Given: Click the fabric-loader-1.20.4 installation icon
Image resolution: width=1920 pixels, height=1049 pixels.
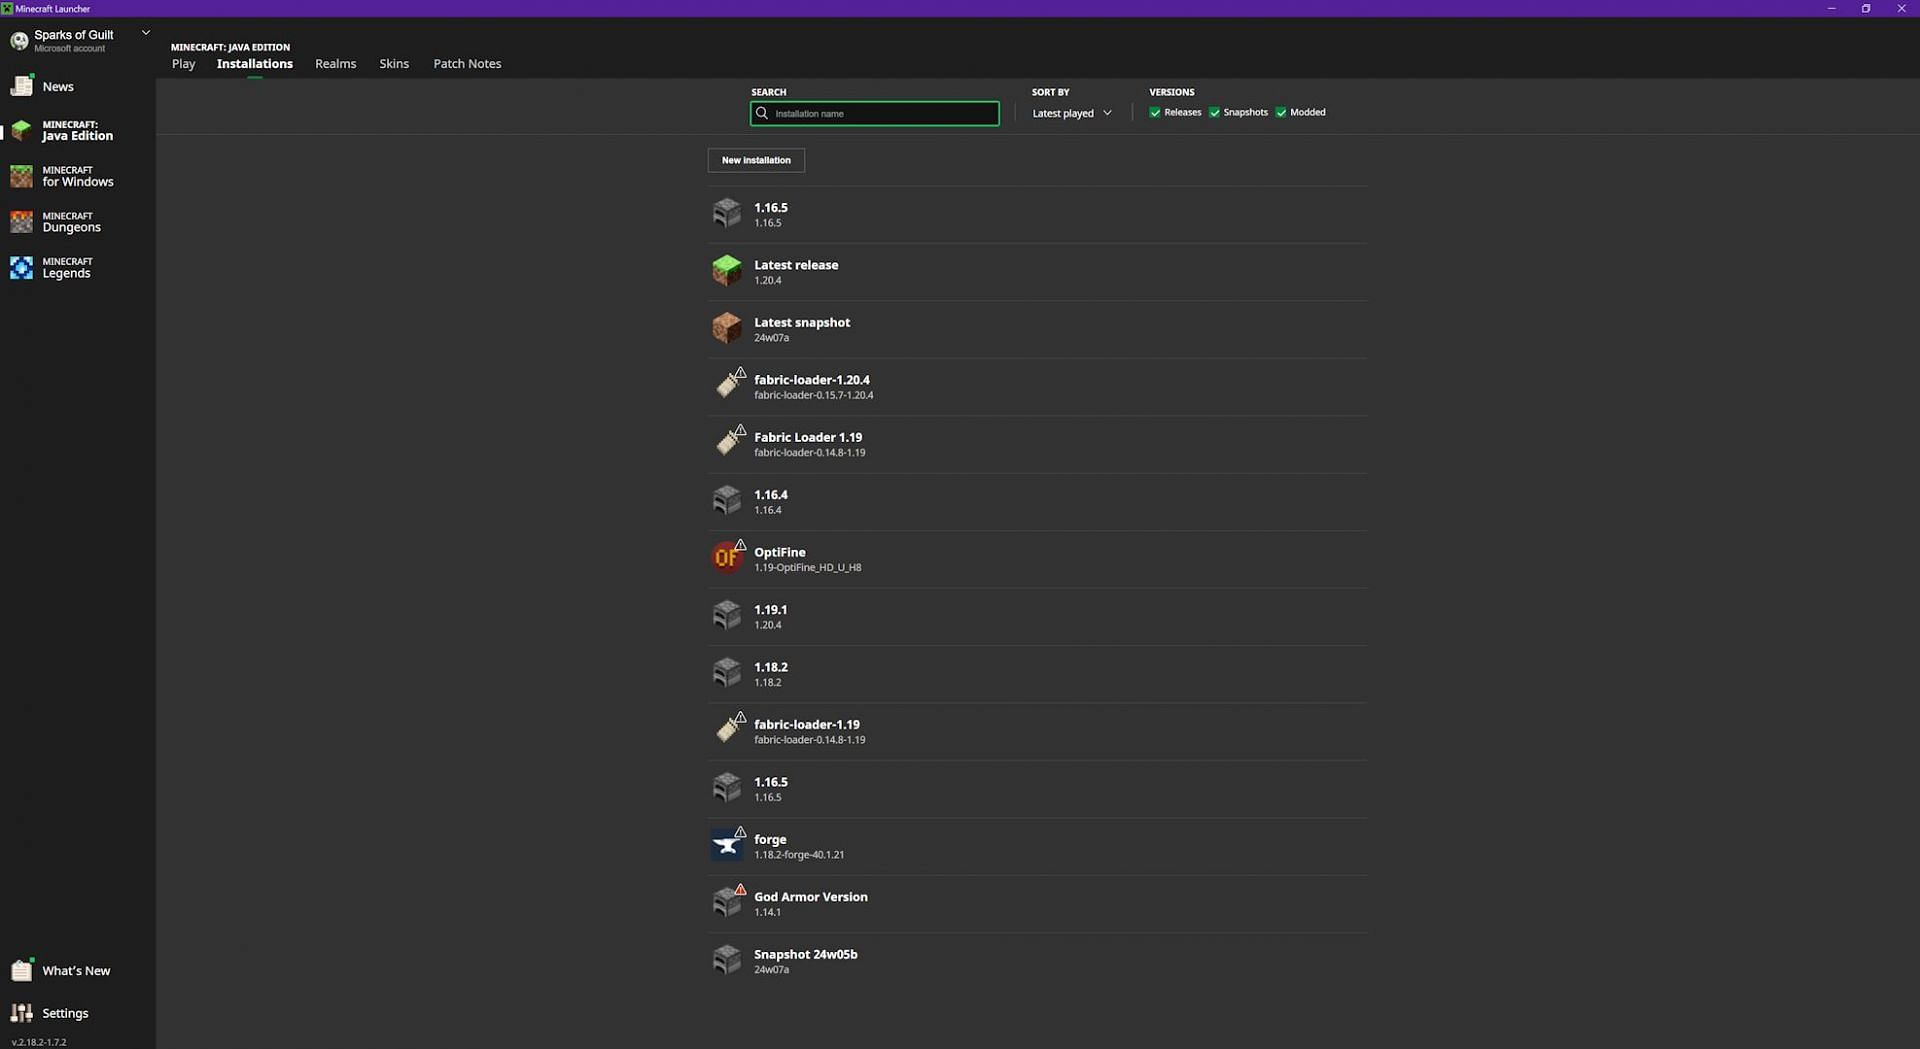Looking at the screenshot, I should (x=729, y=384).
